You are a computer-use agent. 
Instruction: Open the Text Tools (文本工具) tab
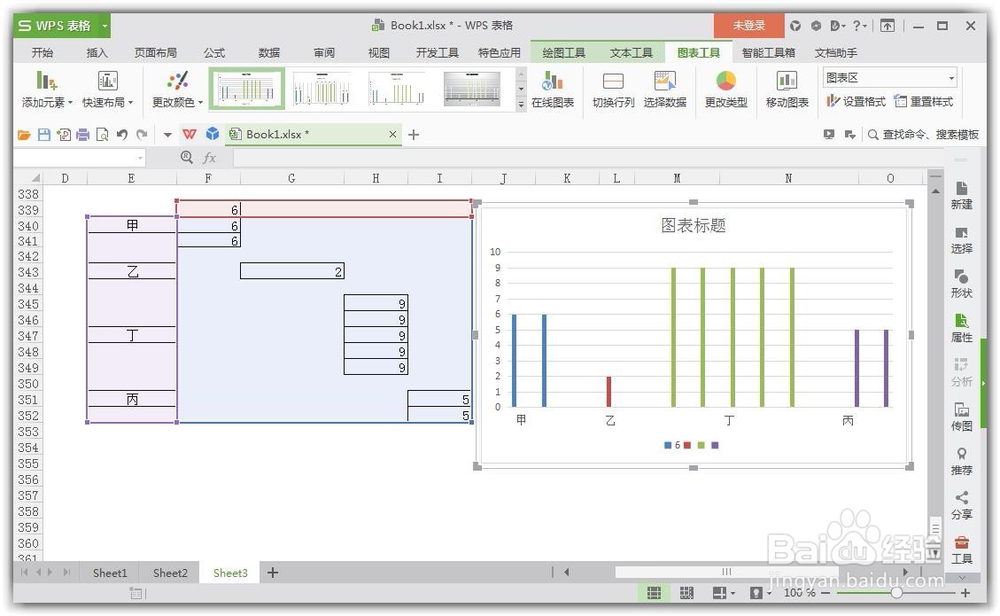[x=631, y=53]
